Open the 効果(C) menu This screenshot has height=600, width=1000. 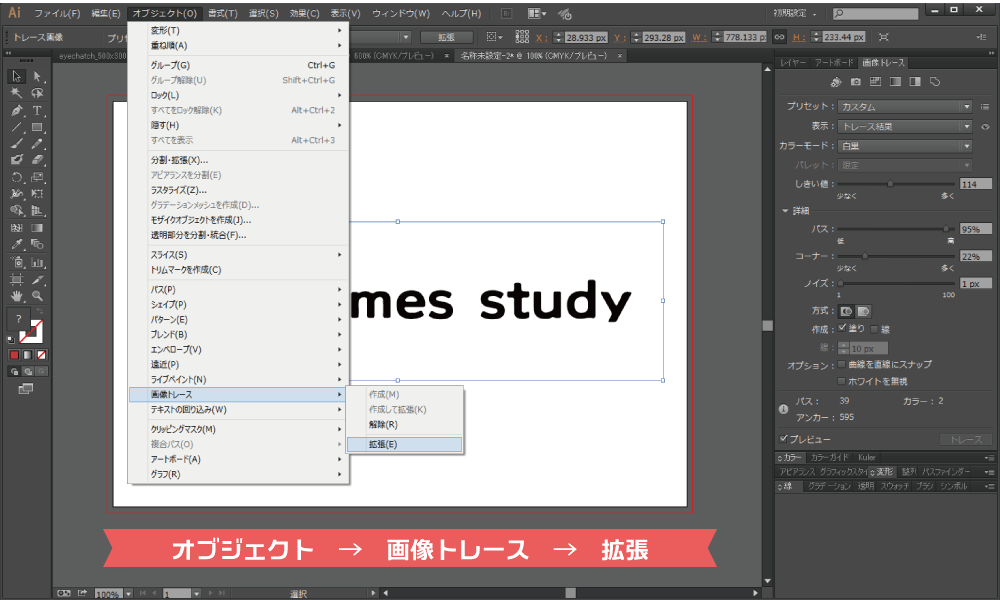[x=304, y=13]
